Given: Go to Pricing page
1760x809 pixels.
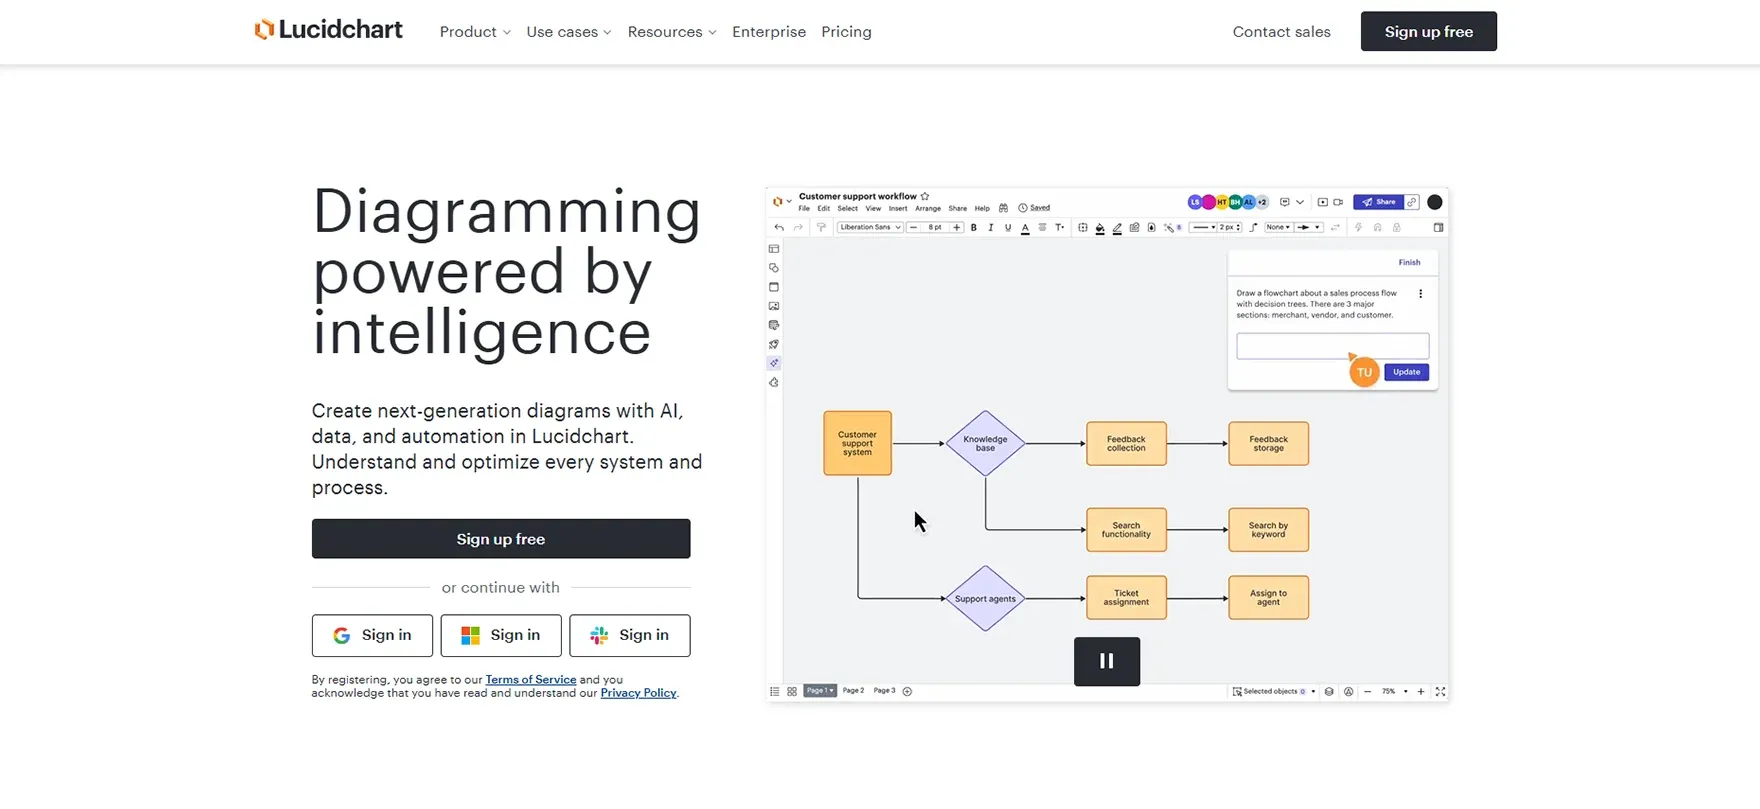Looking at the screenshot, I should 846,32.
